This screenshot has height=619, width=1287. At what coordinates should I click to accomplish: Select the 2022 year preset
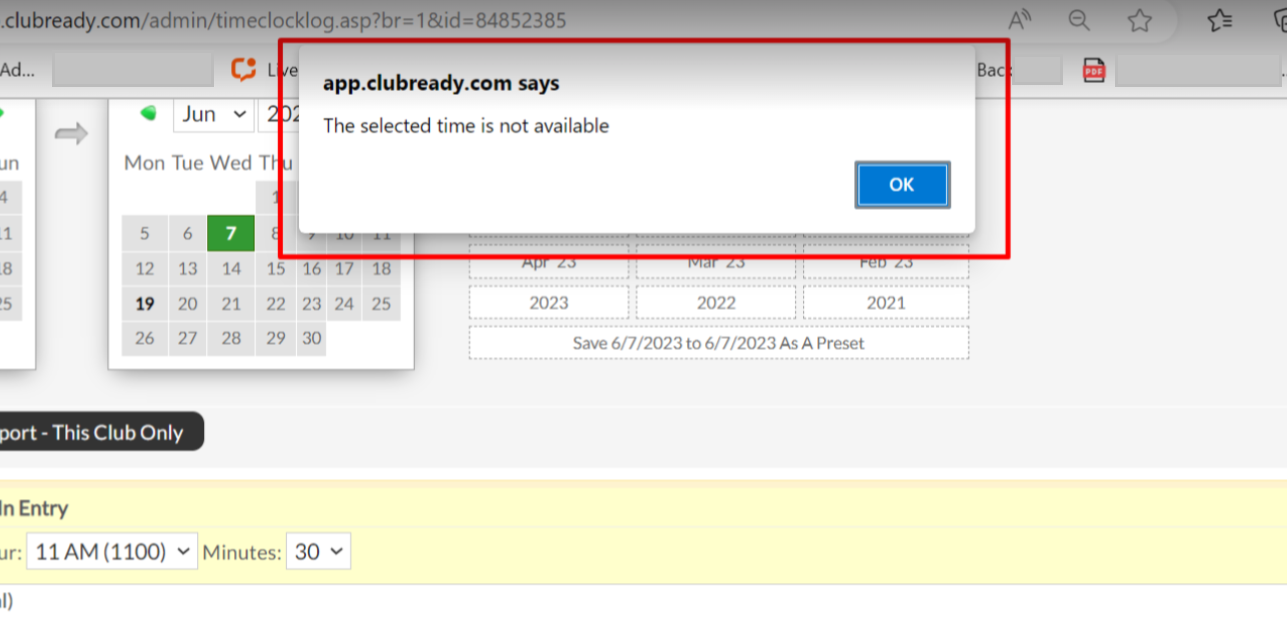pos(716,301)
